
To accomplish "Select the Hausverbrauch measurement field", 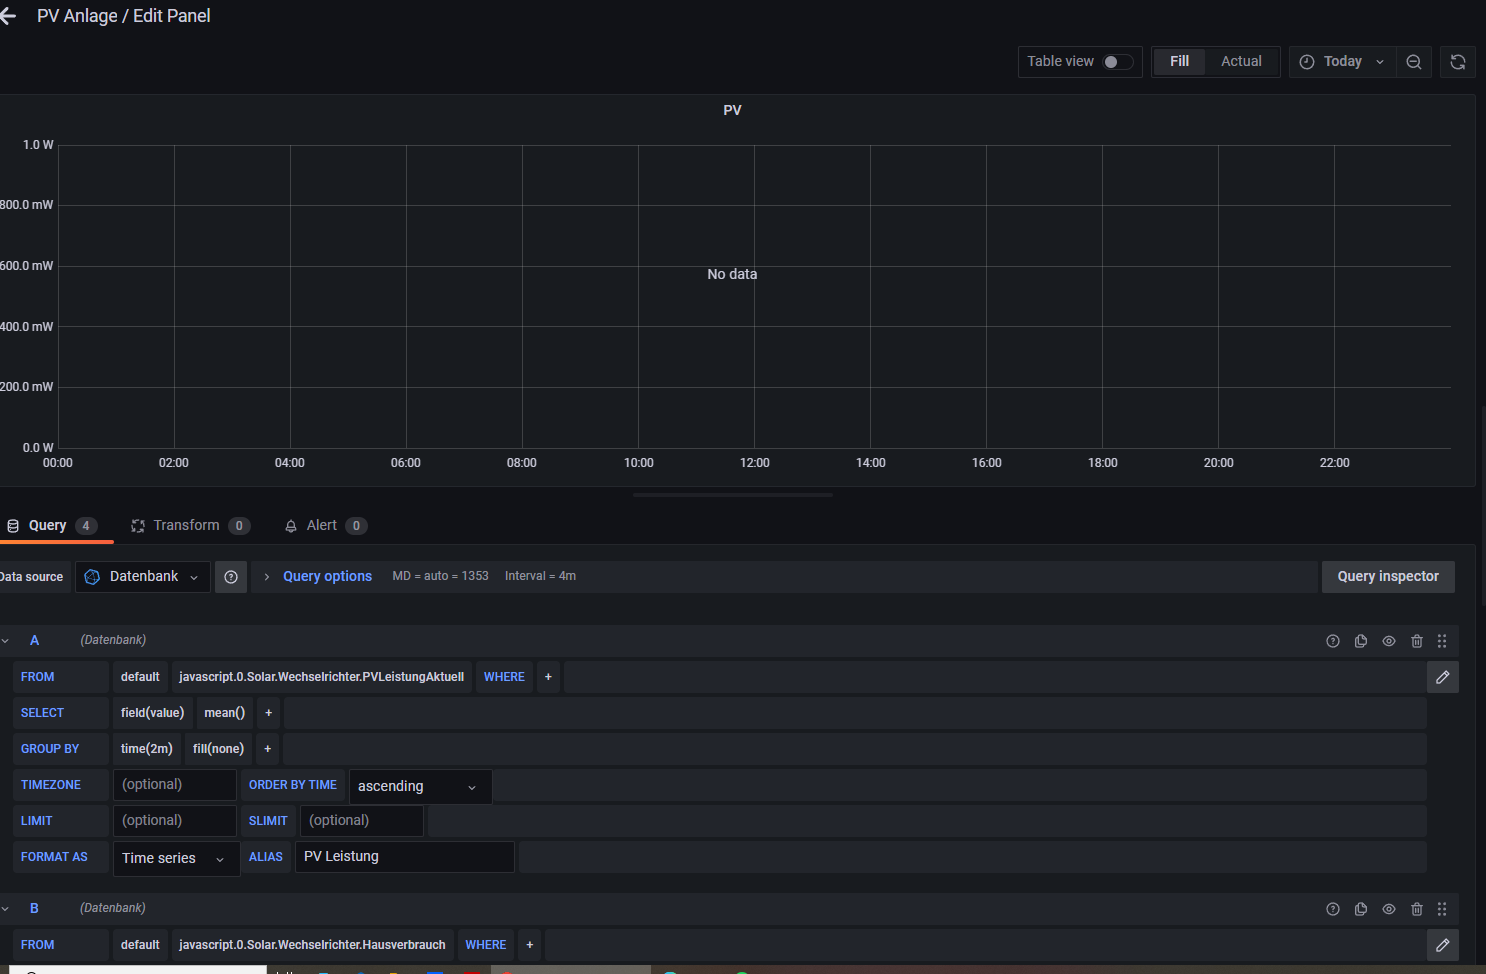I will click(312, 945).
